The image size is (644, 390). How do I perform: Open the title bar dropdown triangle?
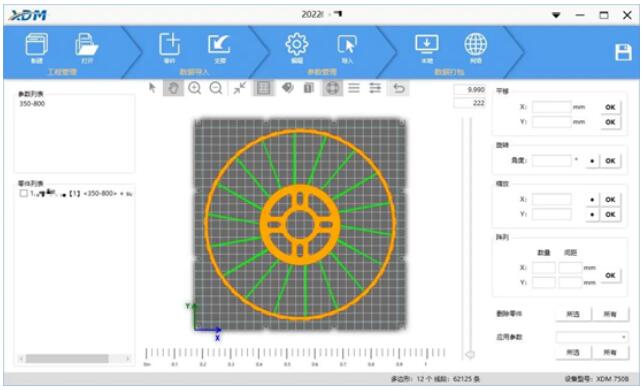[x=556, y=15]
